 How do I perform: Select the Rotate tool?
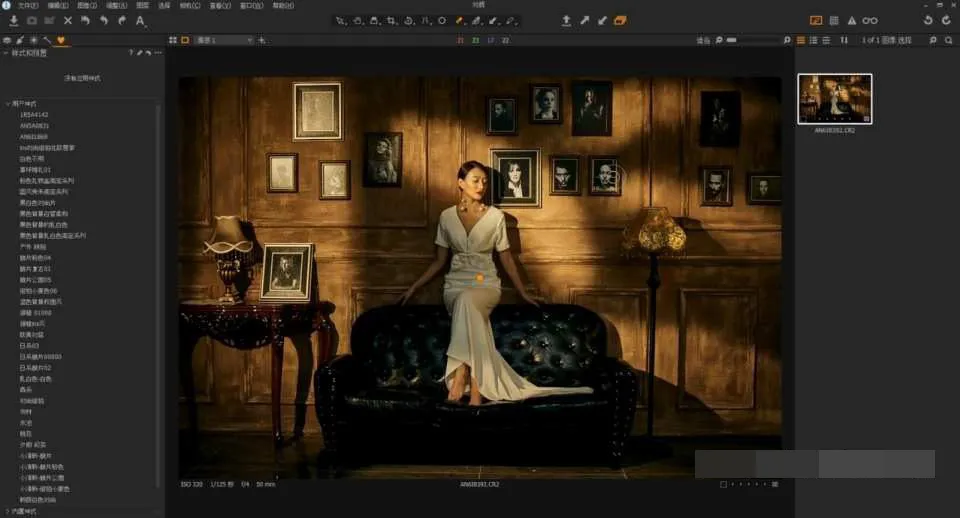pos(409,21)
